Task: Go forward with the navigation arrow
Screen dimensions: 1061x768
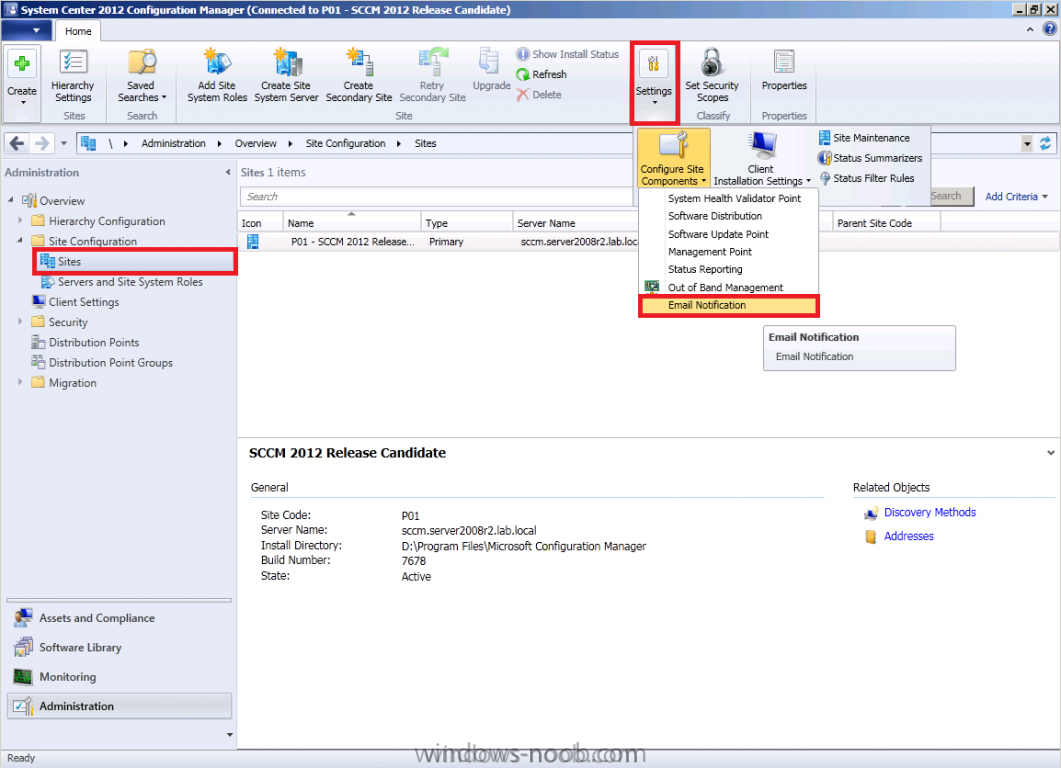Action: [x=42, y=143]
